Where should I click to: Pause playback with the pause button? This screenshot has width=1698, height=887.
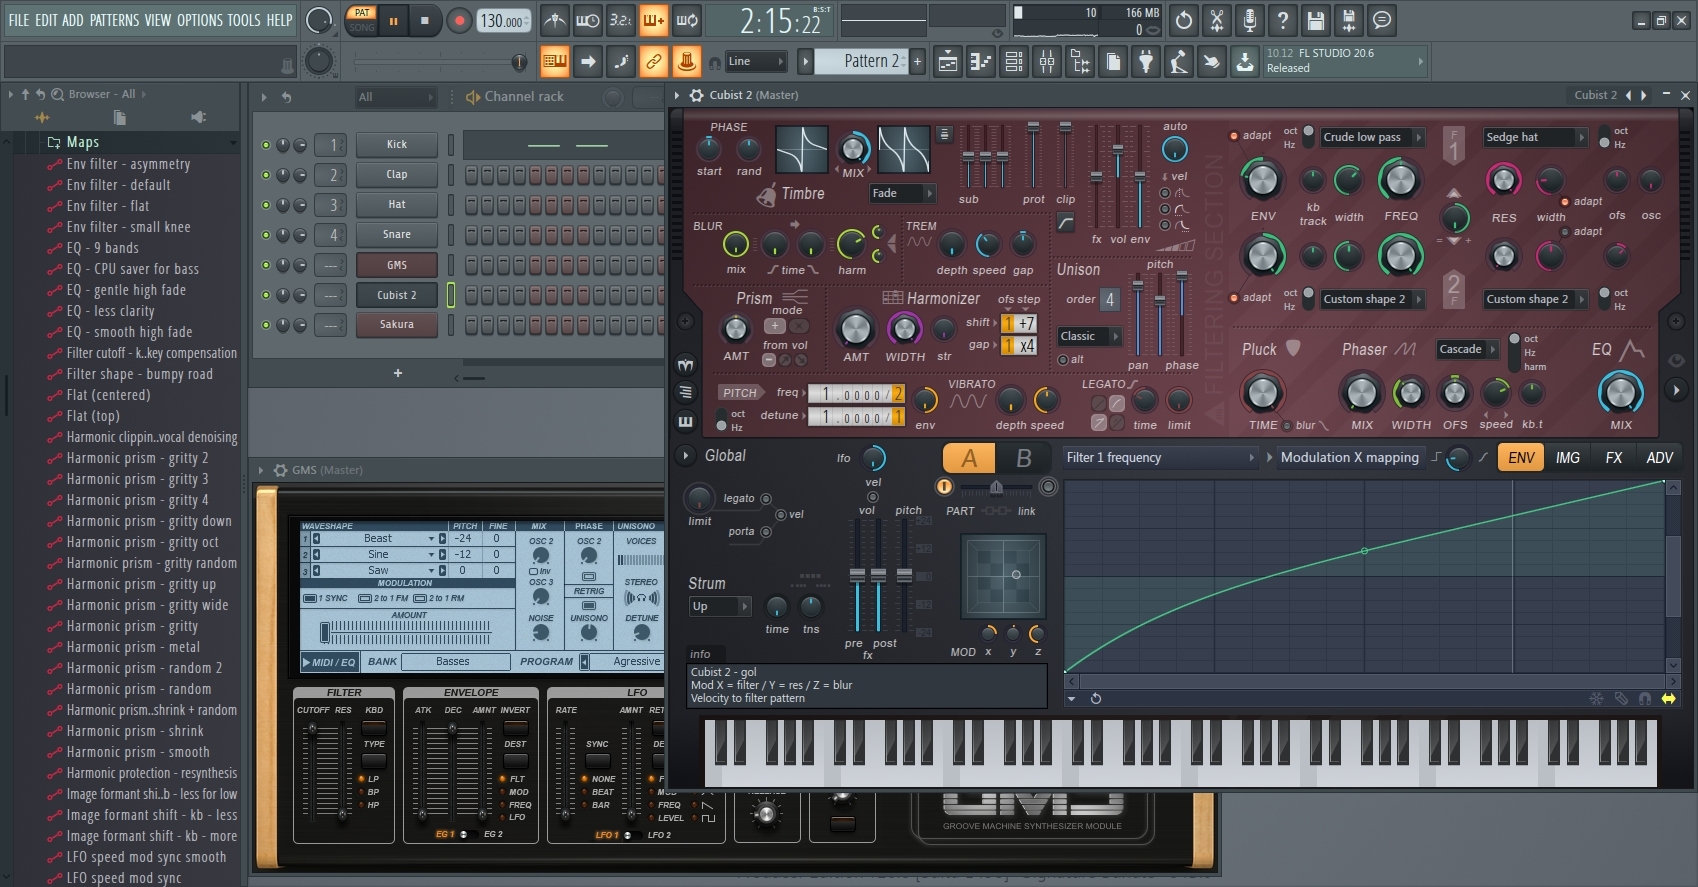point(394,20)
